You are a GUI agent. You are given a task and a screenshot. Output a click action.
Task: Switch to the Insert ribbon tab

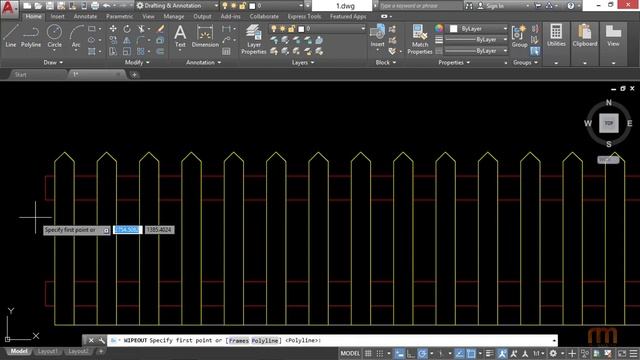58,16
